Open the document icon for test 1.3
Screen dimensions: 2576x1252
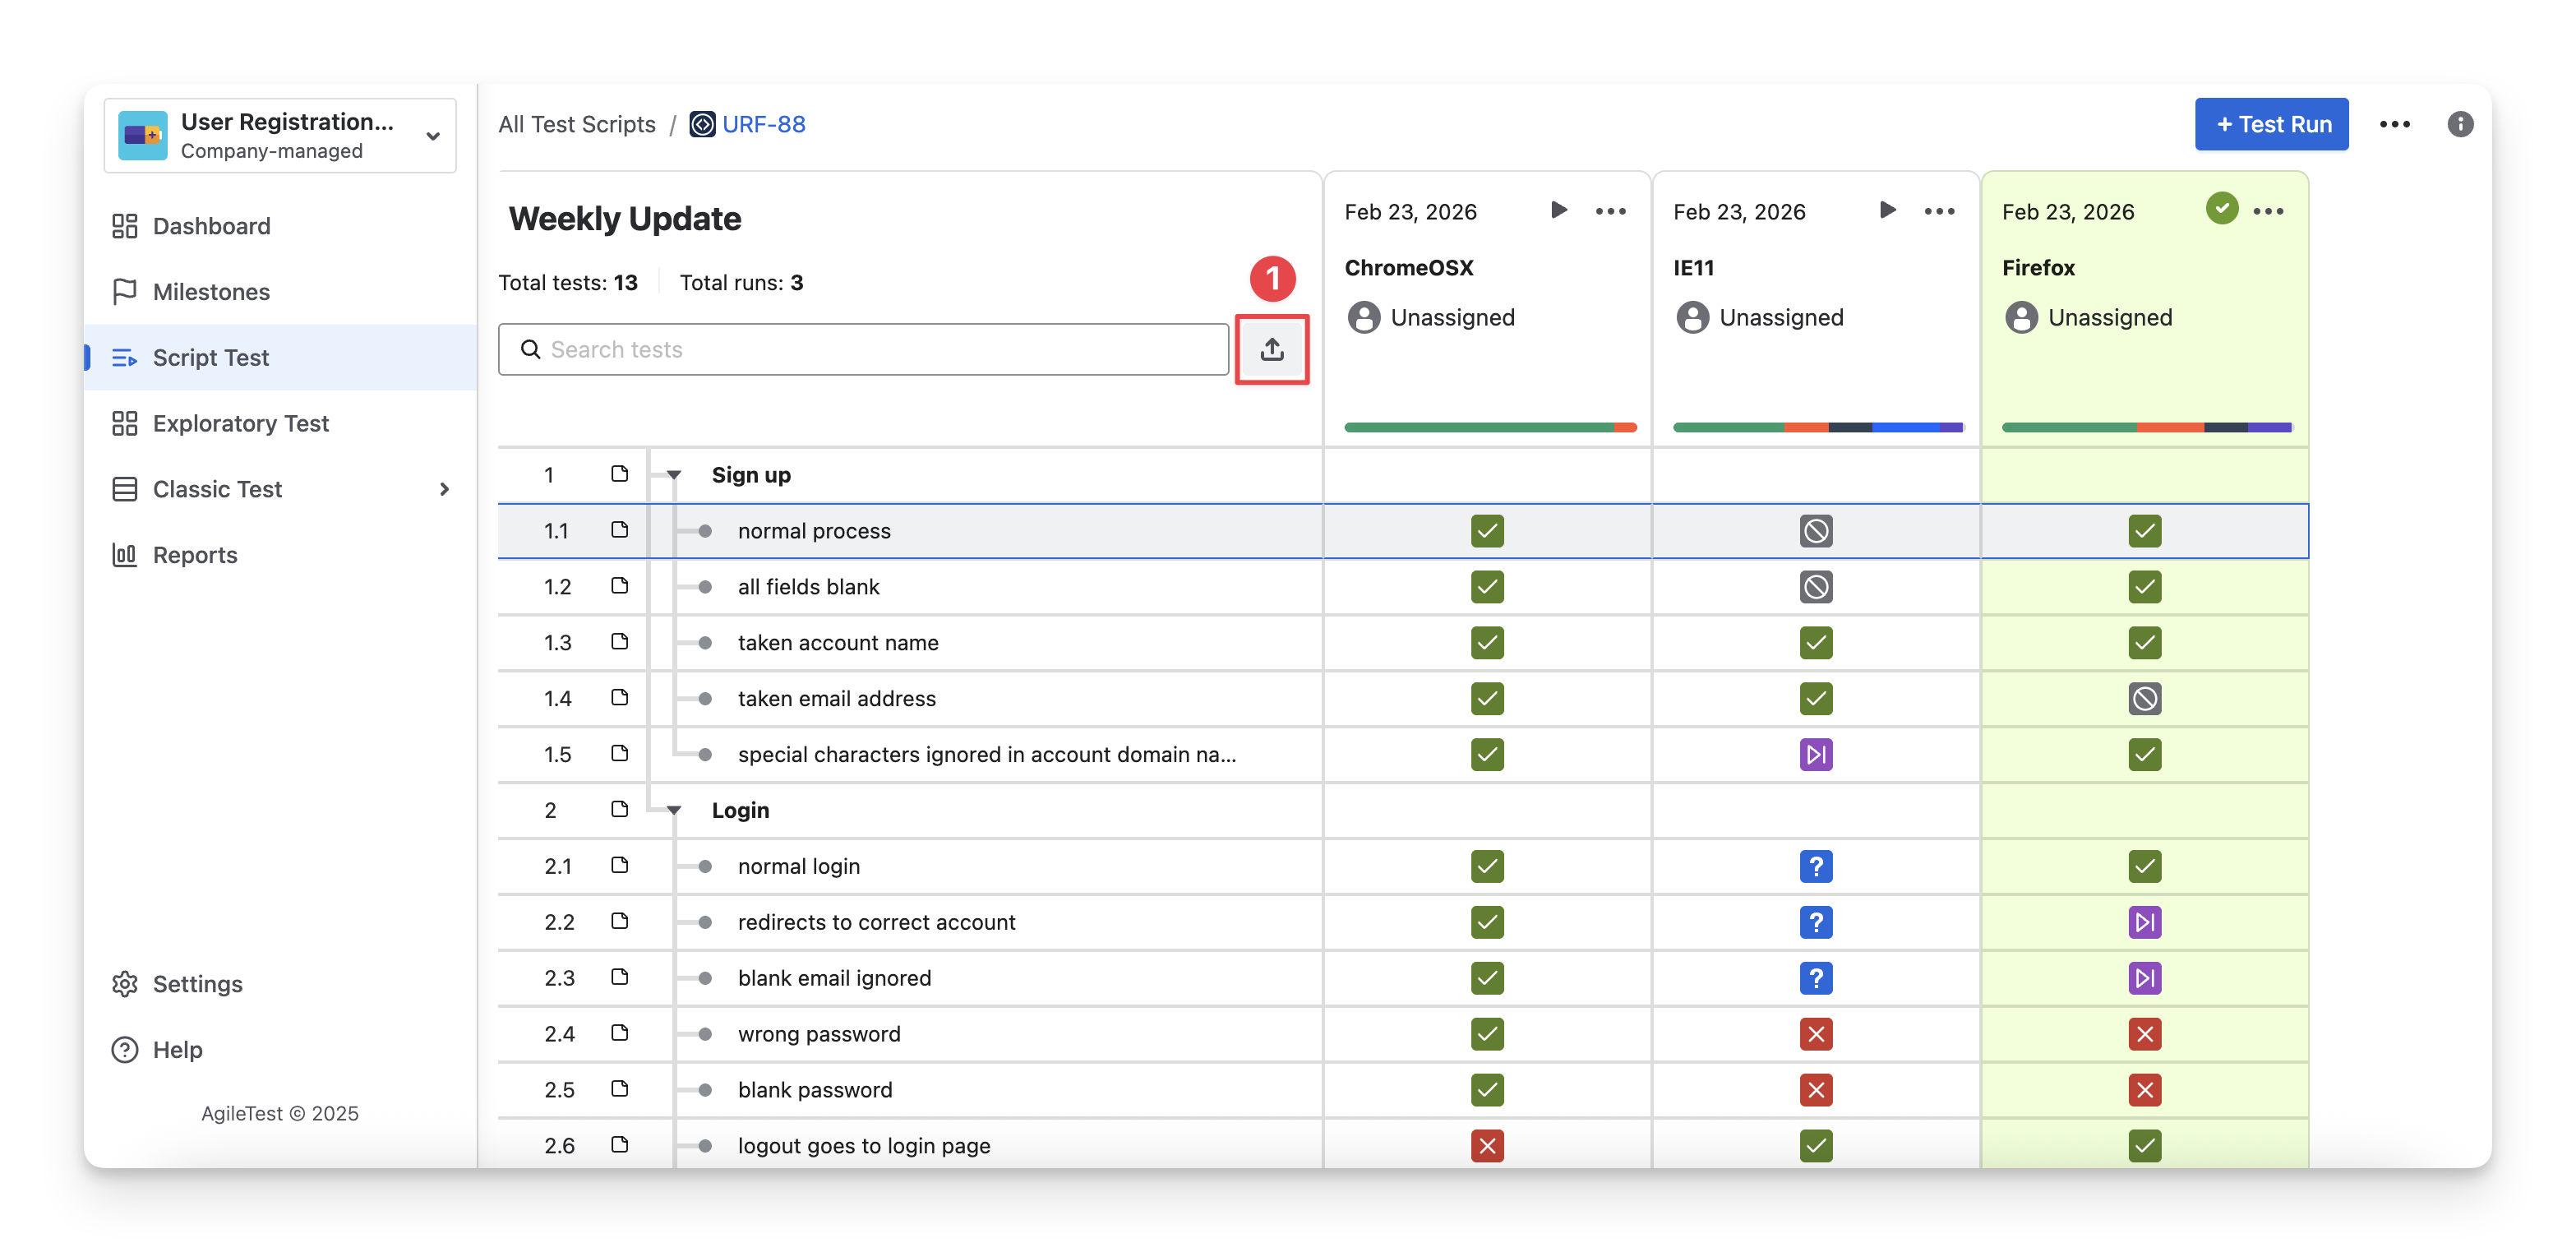[619, 642]
